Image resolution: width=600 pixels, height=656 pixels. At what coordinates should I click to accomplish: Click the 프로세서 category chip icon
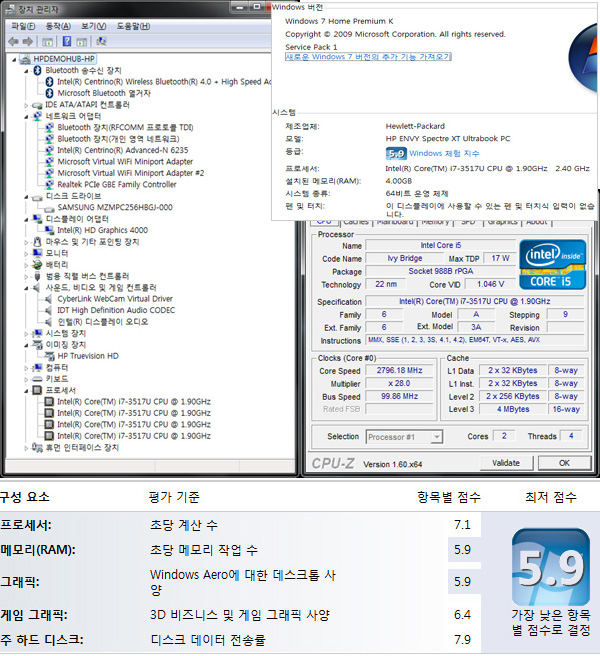pos(37,390)
